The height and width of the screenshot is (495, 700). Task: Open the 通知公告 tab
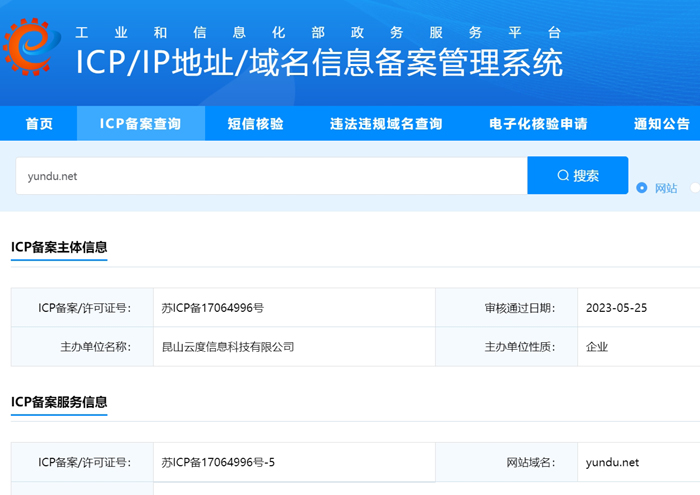662,124
